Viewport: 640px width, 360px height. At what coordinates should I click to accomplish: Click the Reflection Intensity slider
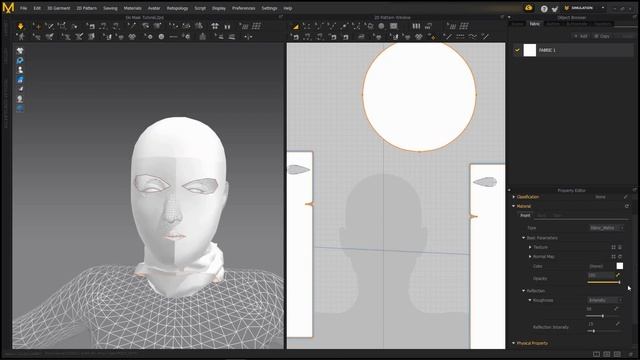(x=604, y=331)
